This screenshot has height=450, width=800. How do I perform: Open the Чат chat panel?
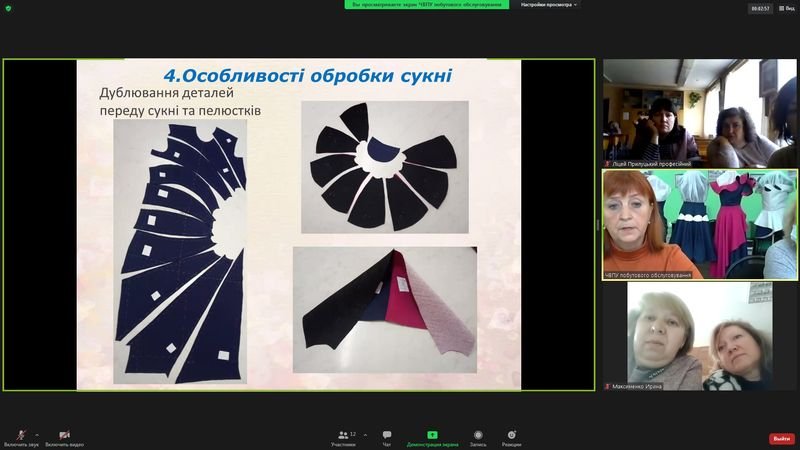pyautogui.click(x=387, y=437)
